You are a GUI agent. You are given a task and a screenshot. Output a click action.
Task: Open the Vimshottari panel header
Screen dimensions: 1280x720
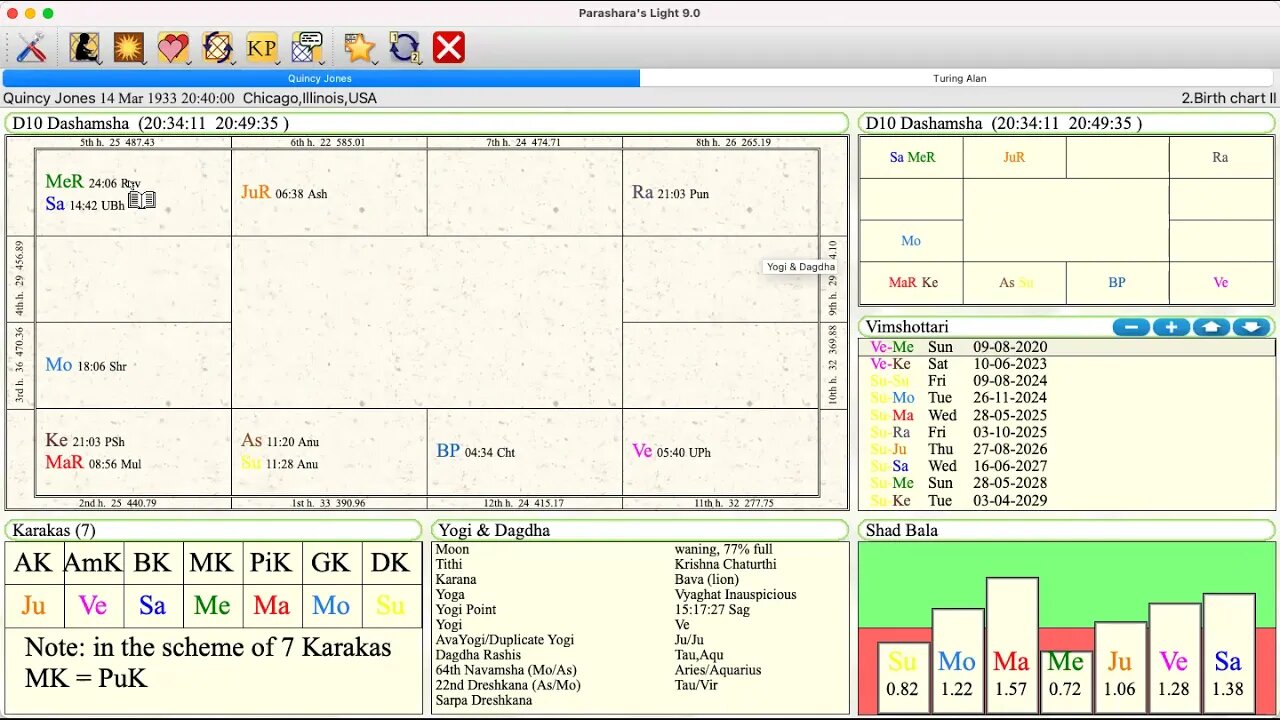pos(984,327)
